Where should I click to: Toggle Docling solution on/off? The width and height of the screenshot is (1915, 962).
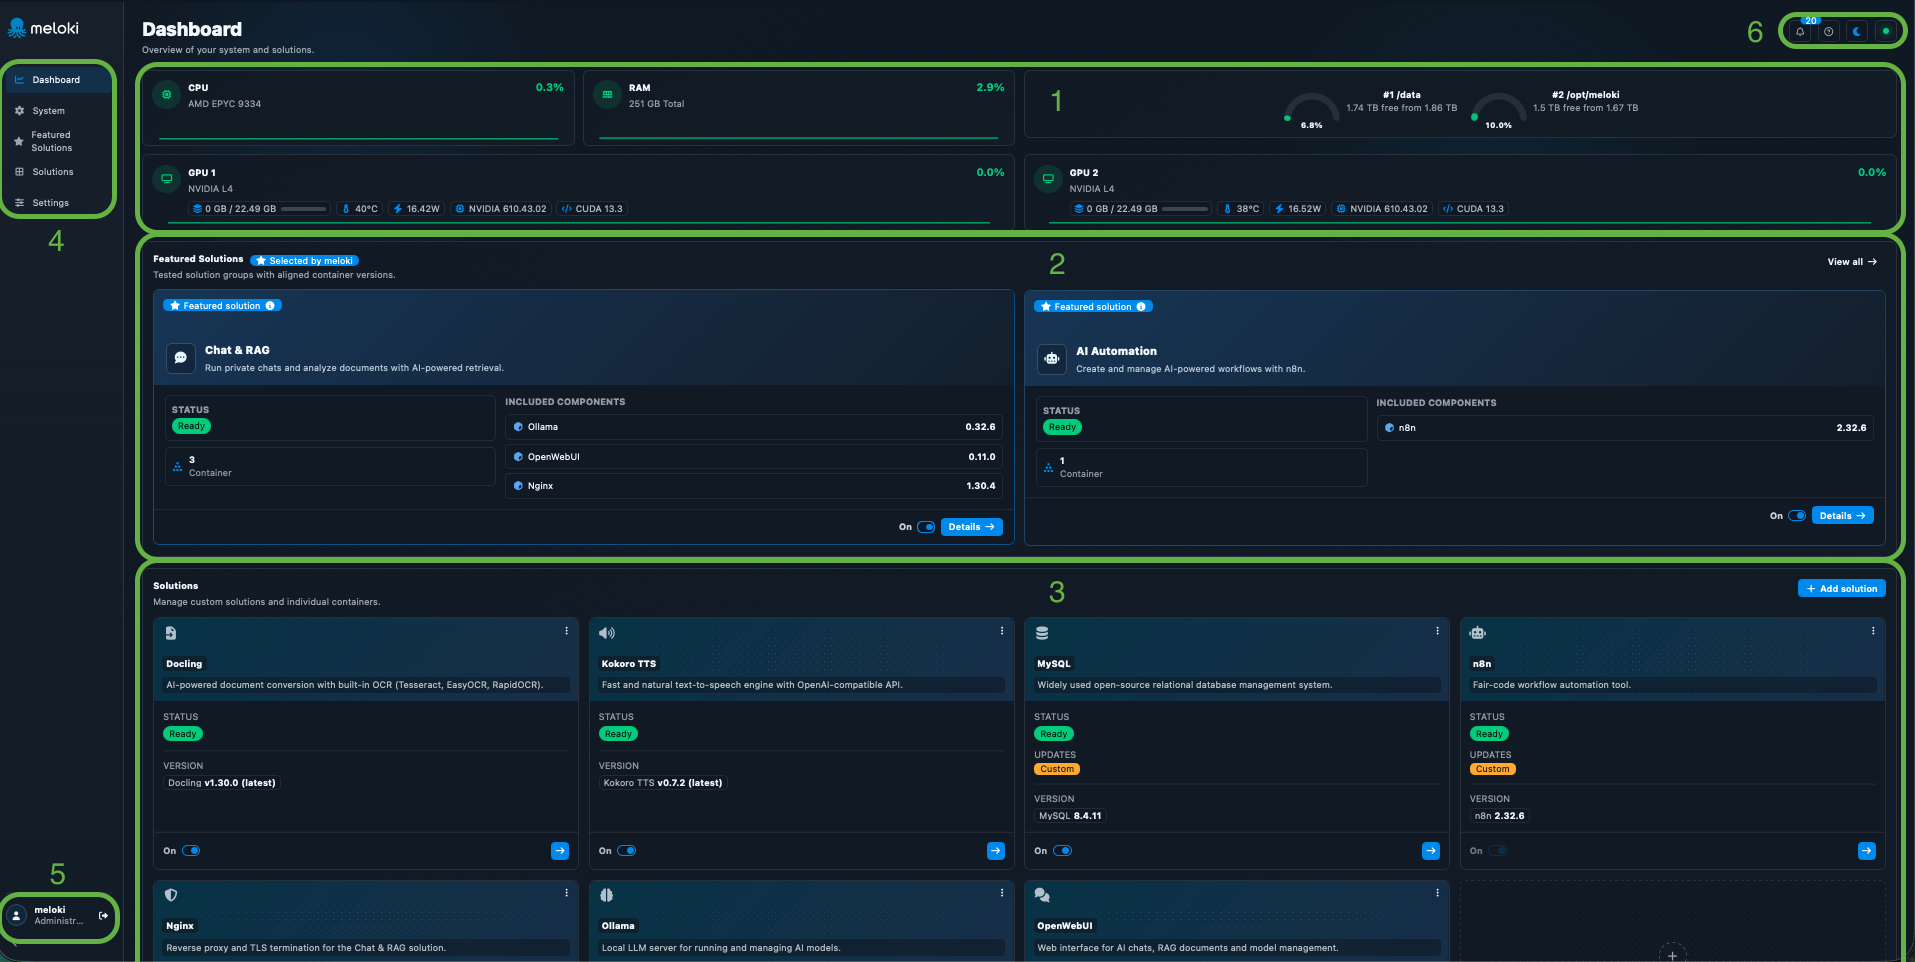click(191, 851)
